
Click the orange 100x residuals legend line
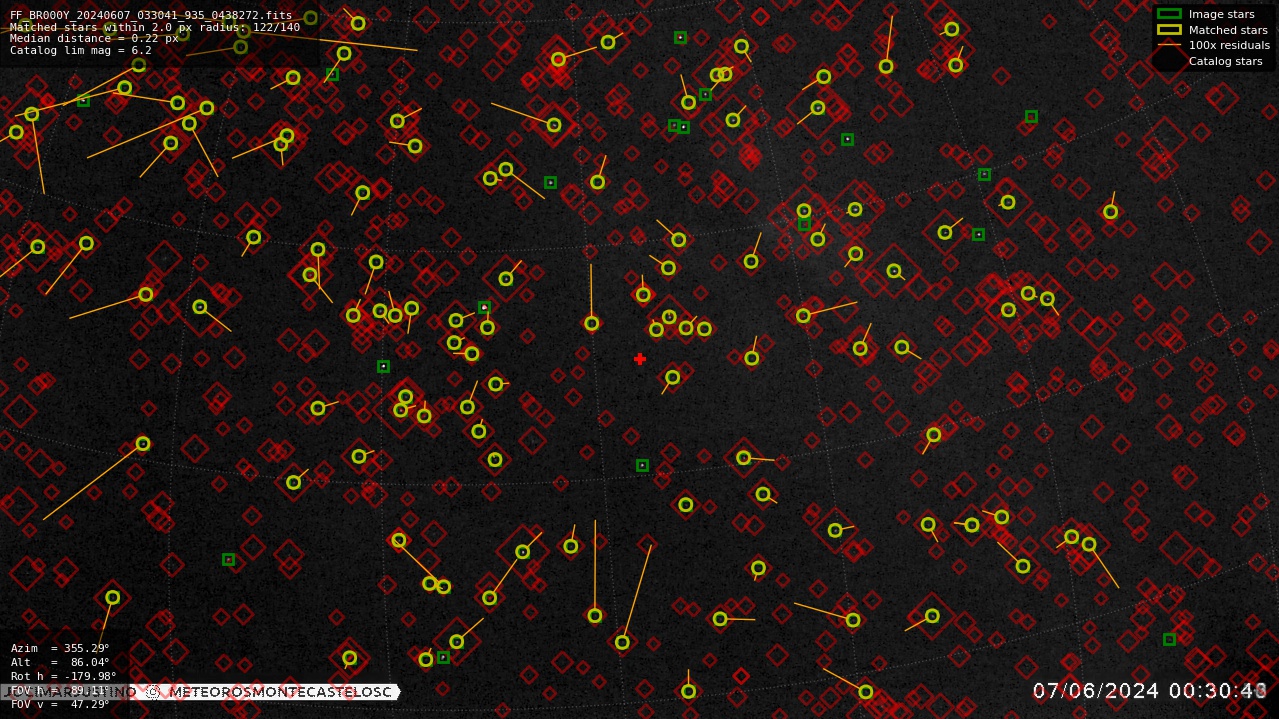(x=1169, y=45)
